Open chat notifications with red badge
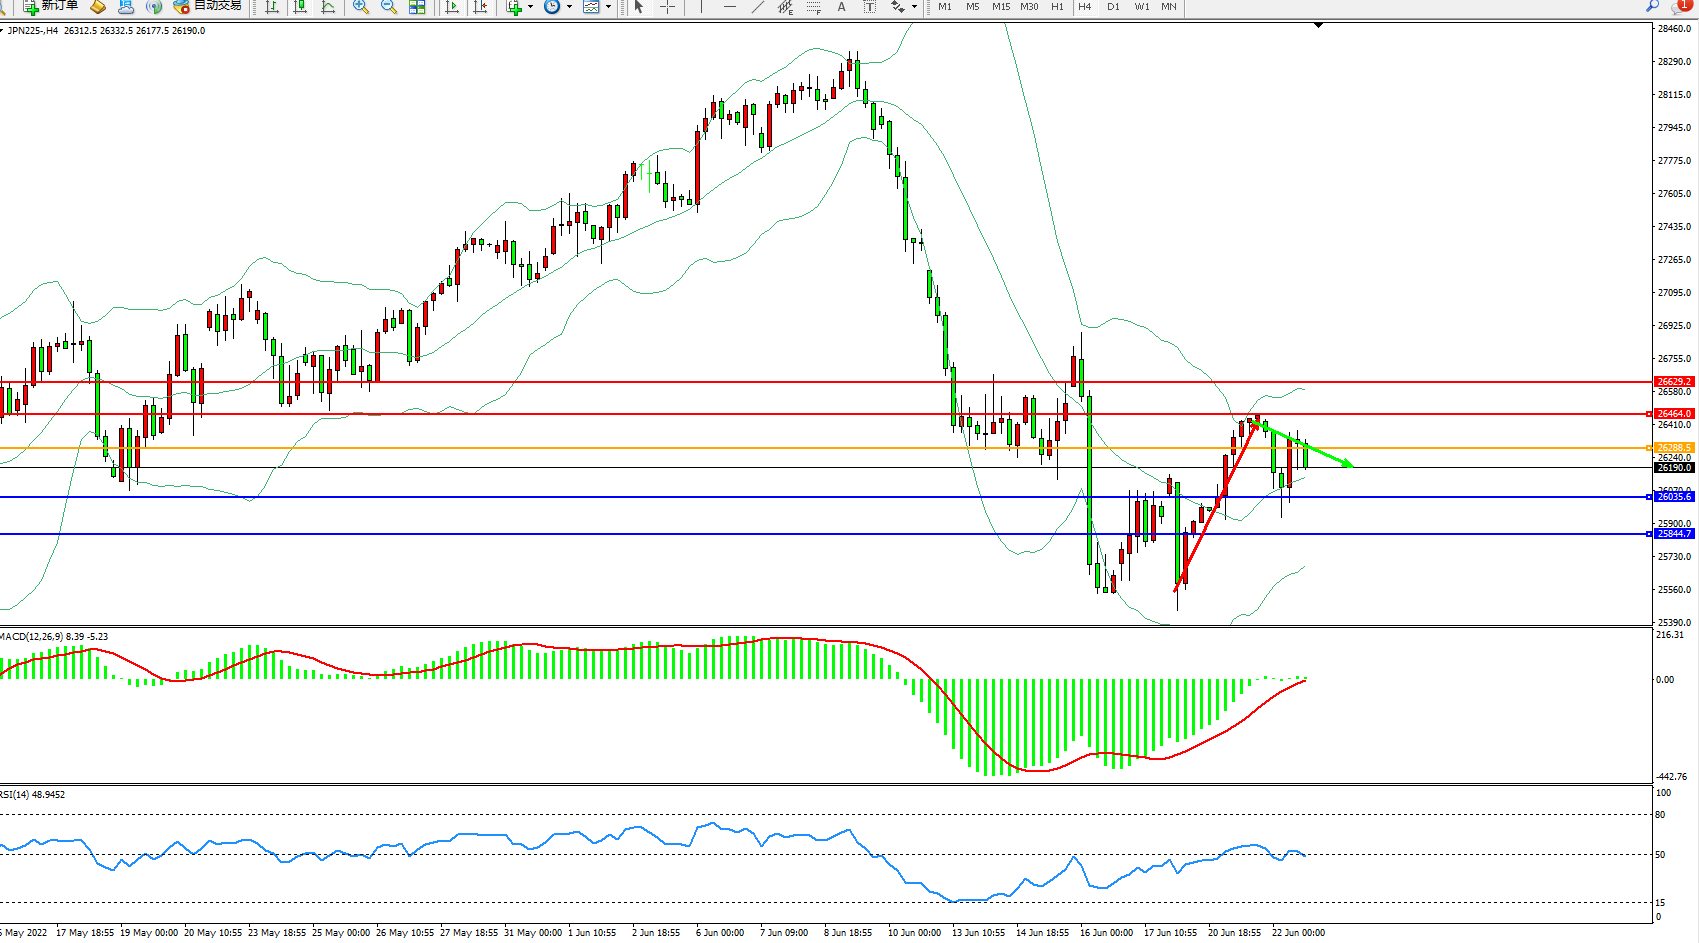The height and width of the screenshot is (943, 1699). 1681,6
